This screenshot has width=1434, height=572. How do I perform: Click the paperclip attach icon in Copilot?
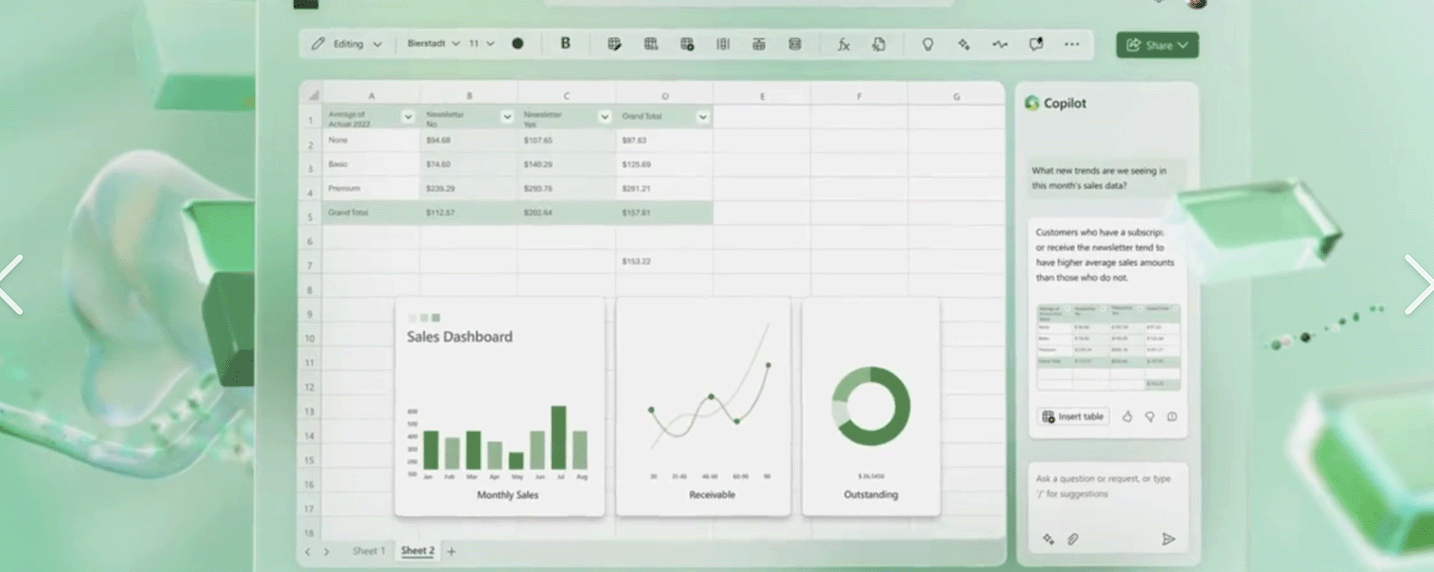(1073, 539)
